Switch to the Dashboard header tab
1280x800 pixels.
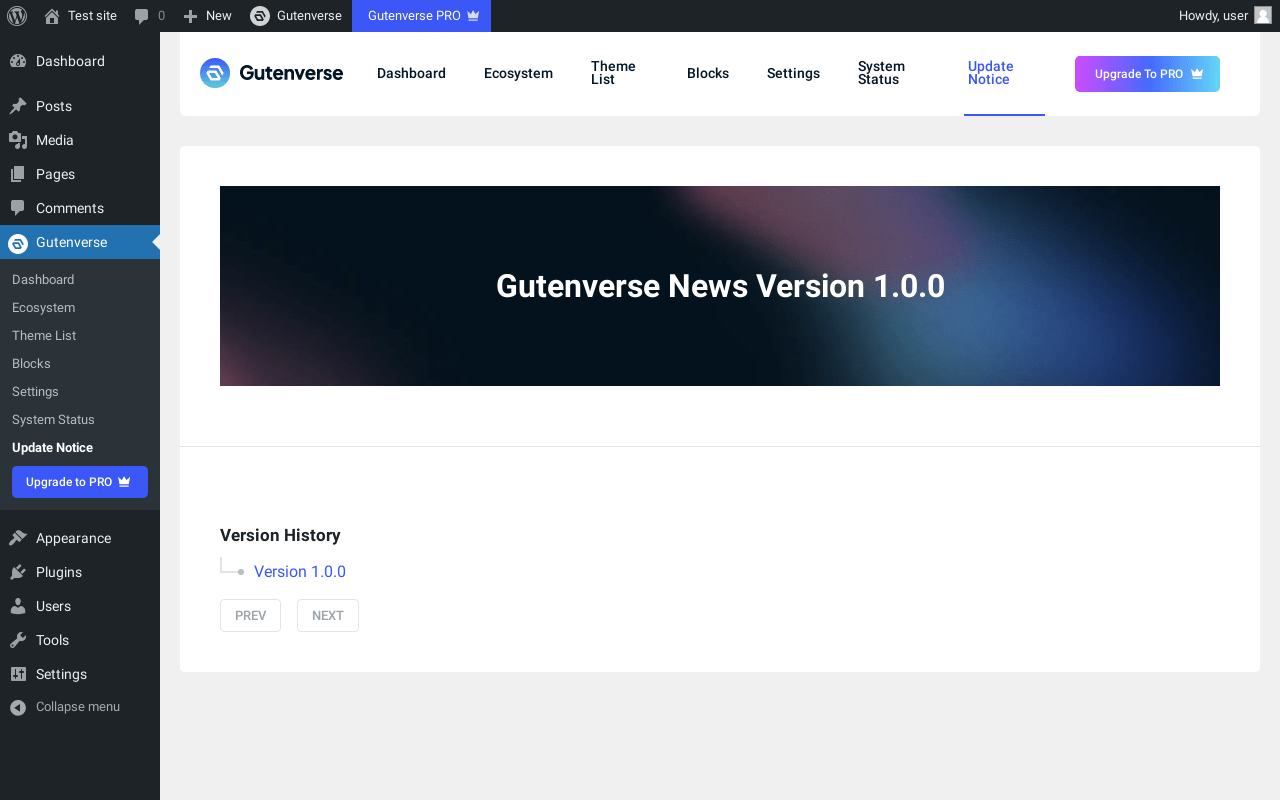[411, 73]
